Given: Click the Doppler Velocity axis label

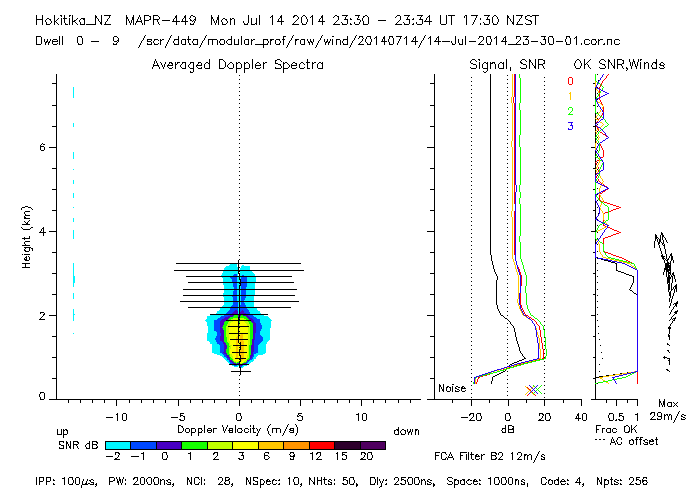Looking at the screenshot, I should 238,429.
